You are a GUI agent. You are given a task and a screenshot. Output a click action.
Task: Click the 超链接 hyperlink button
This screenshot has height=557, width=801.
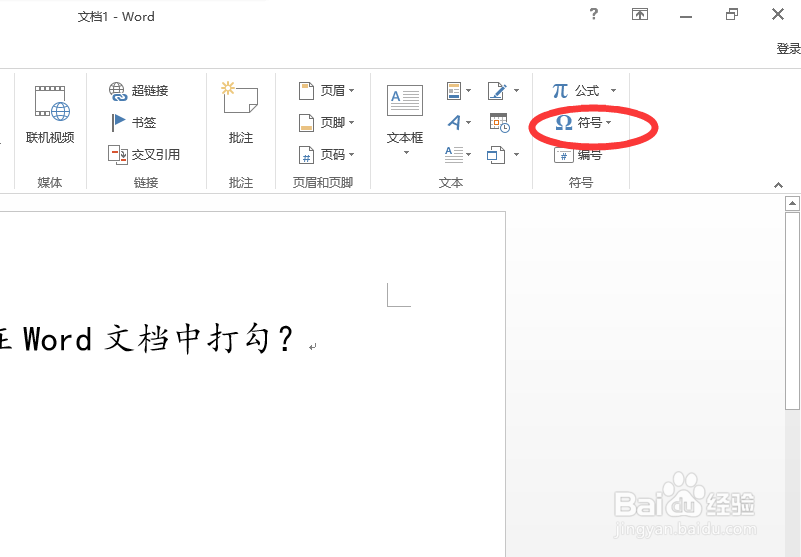(138, 91)
